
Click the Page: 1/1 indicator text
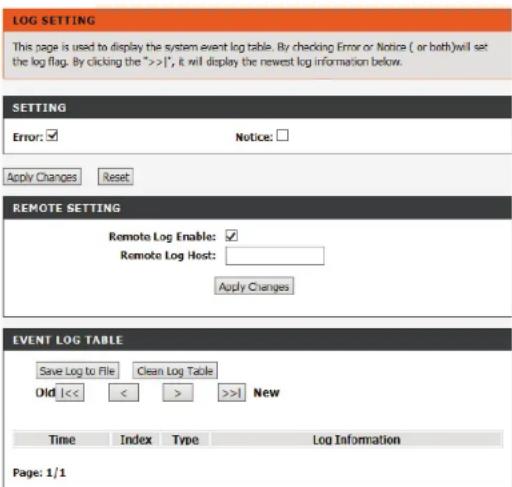pos(39,473)
